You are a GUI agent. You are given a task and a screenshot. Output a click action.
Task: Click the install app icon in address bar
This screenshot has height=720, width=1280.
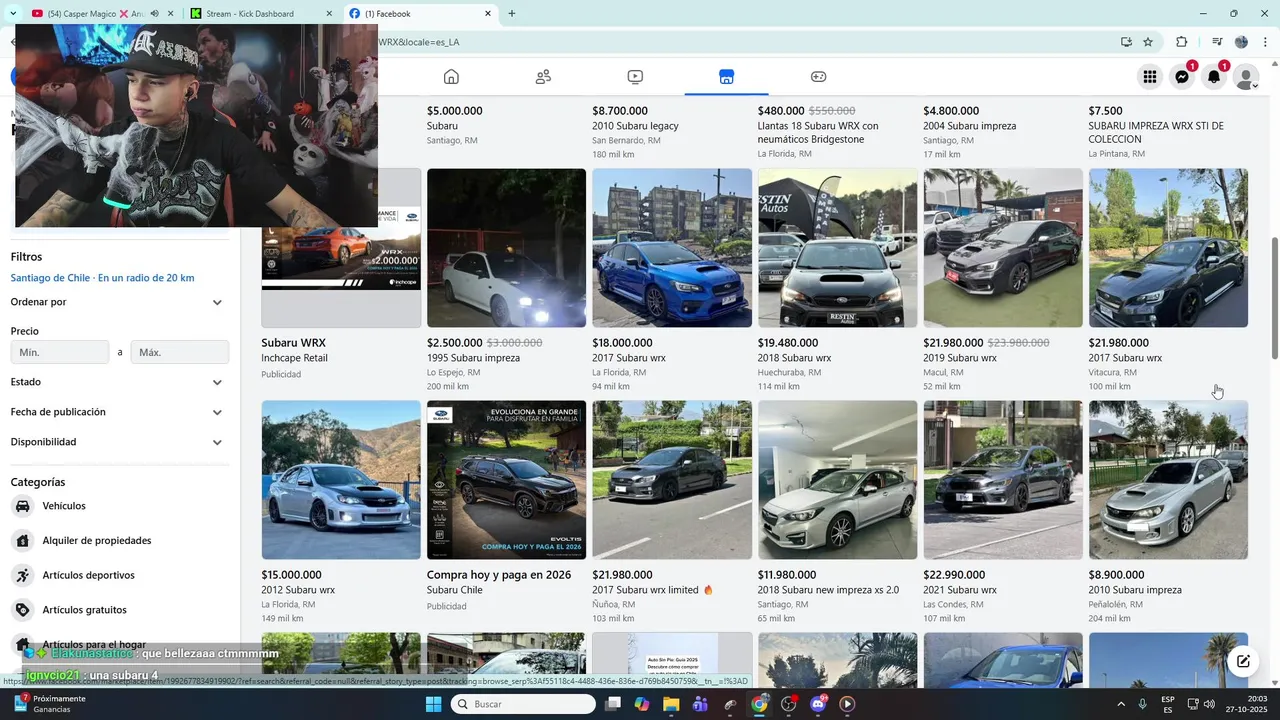tap(1126, 42)
